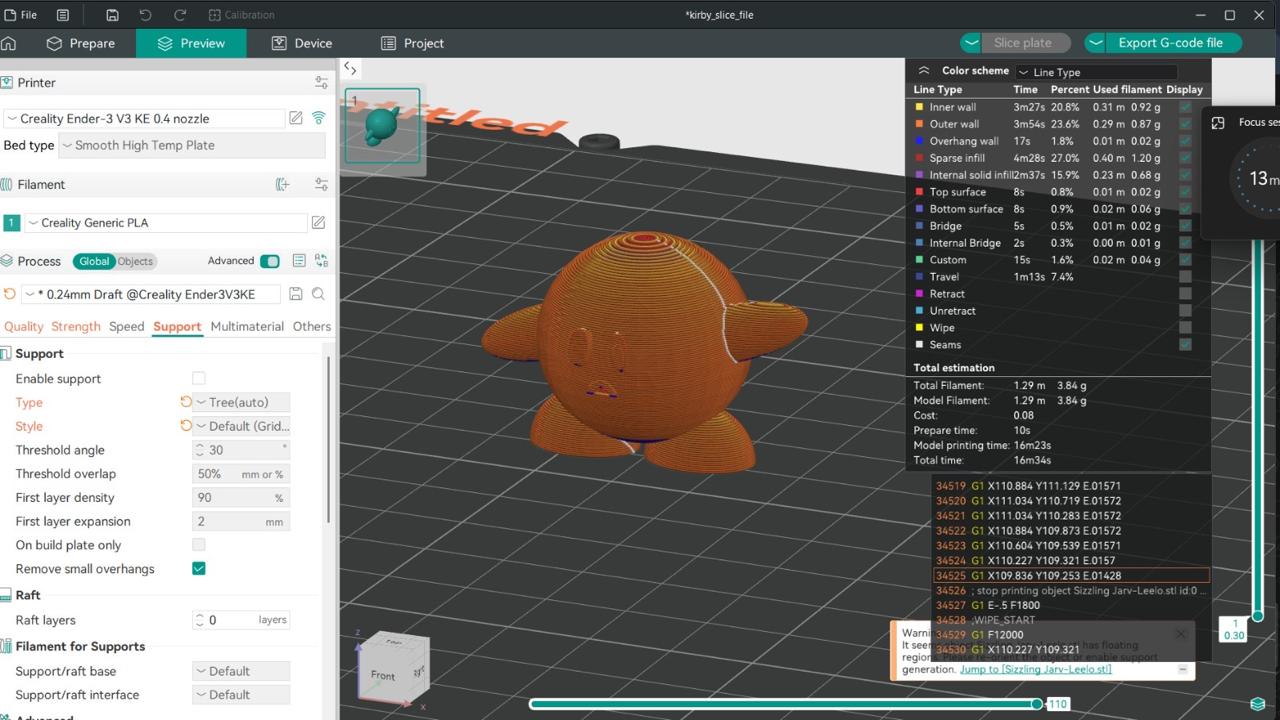1280x720 pixels.
Task: Open the support Style dropdown
Action: (x=241, y=426)
